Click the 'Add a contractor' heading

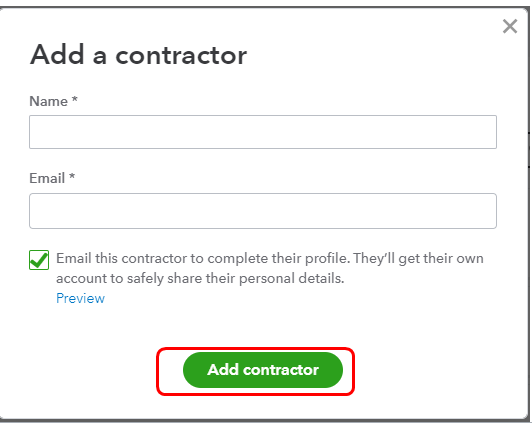pyautogui.click(x=138, y=55)
